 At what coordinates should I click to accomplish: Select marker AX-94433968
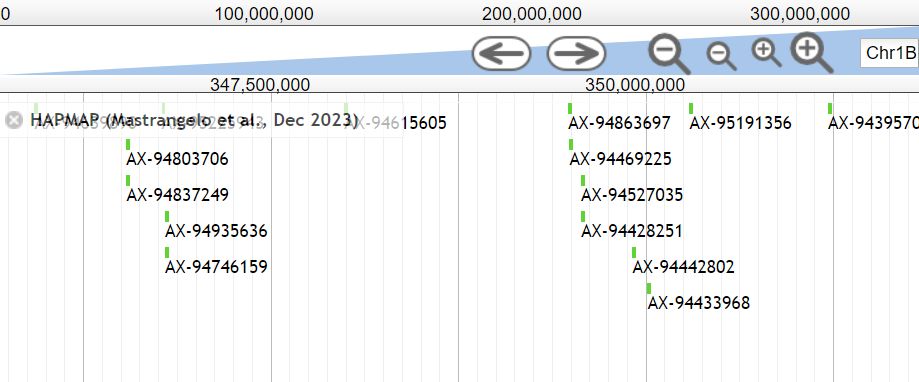coord(699,303)
